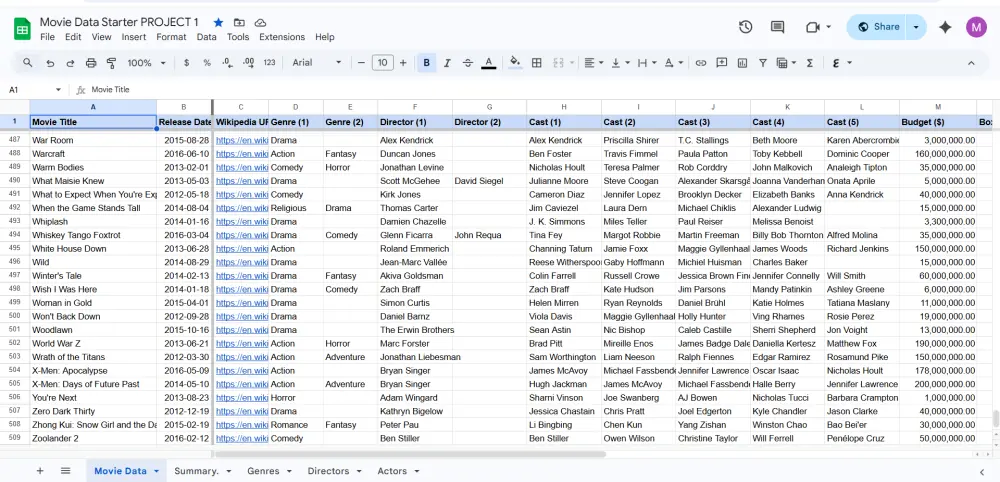Check the cloud save status icon
This screenshot has height=482, width=1000.
tap(260, 22)
